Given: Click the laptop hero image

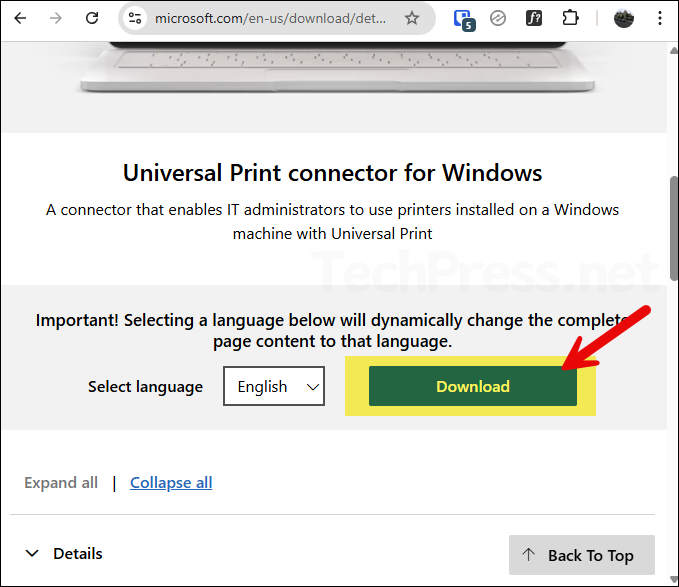Looking at the screenshot, I should click(337, 67).
